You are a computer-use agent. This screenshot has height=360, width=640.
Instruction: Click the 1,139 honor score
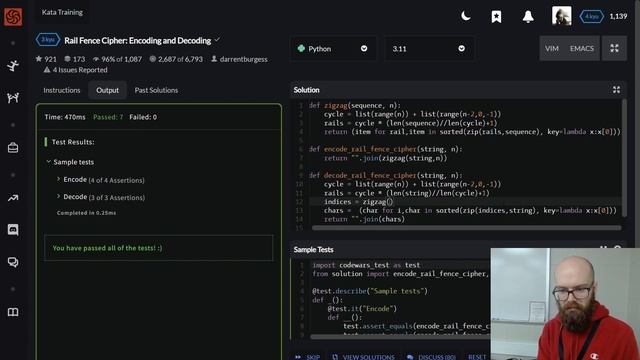coord(618,16)
